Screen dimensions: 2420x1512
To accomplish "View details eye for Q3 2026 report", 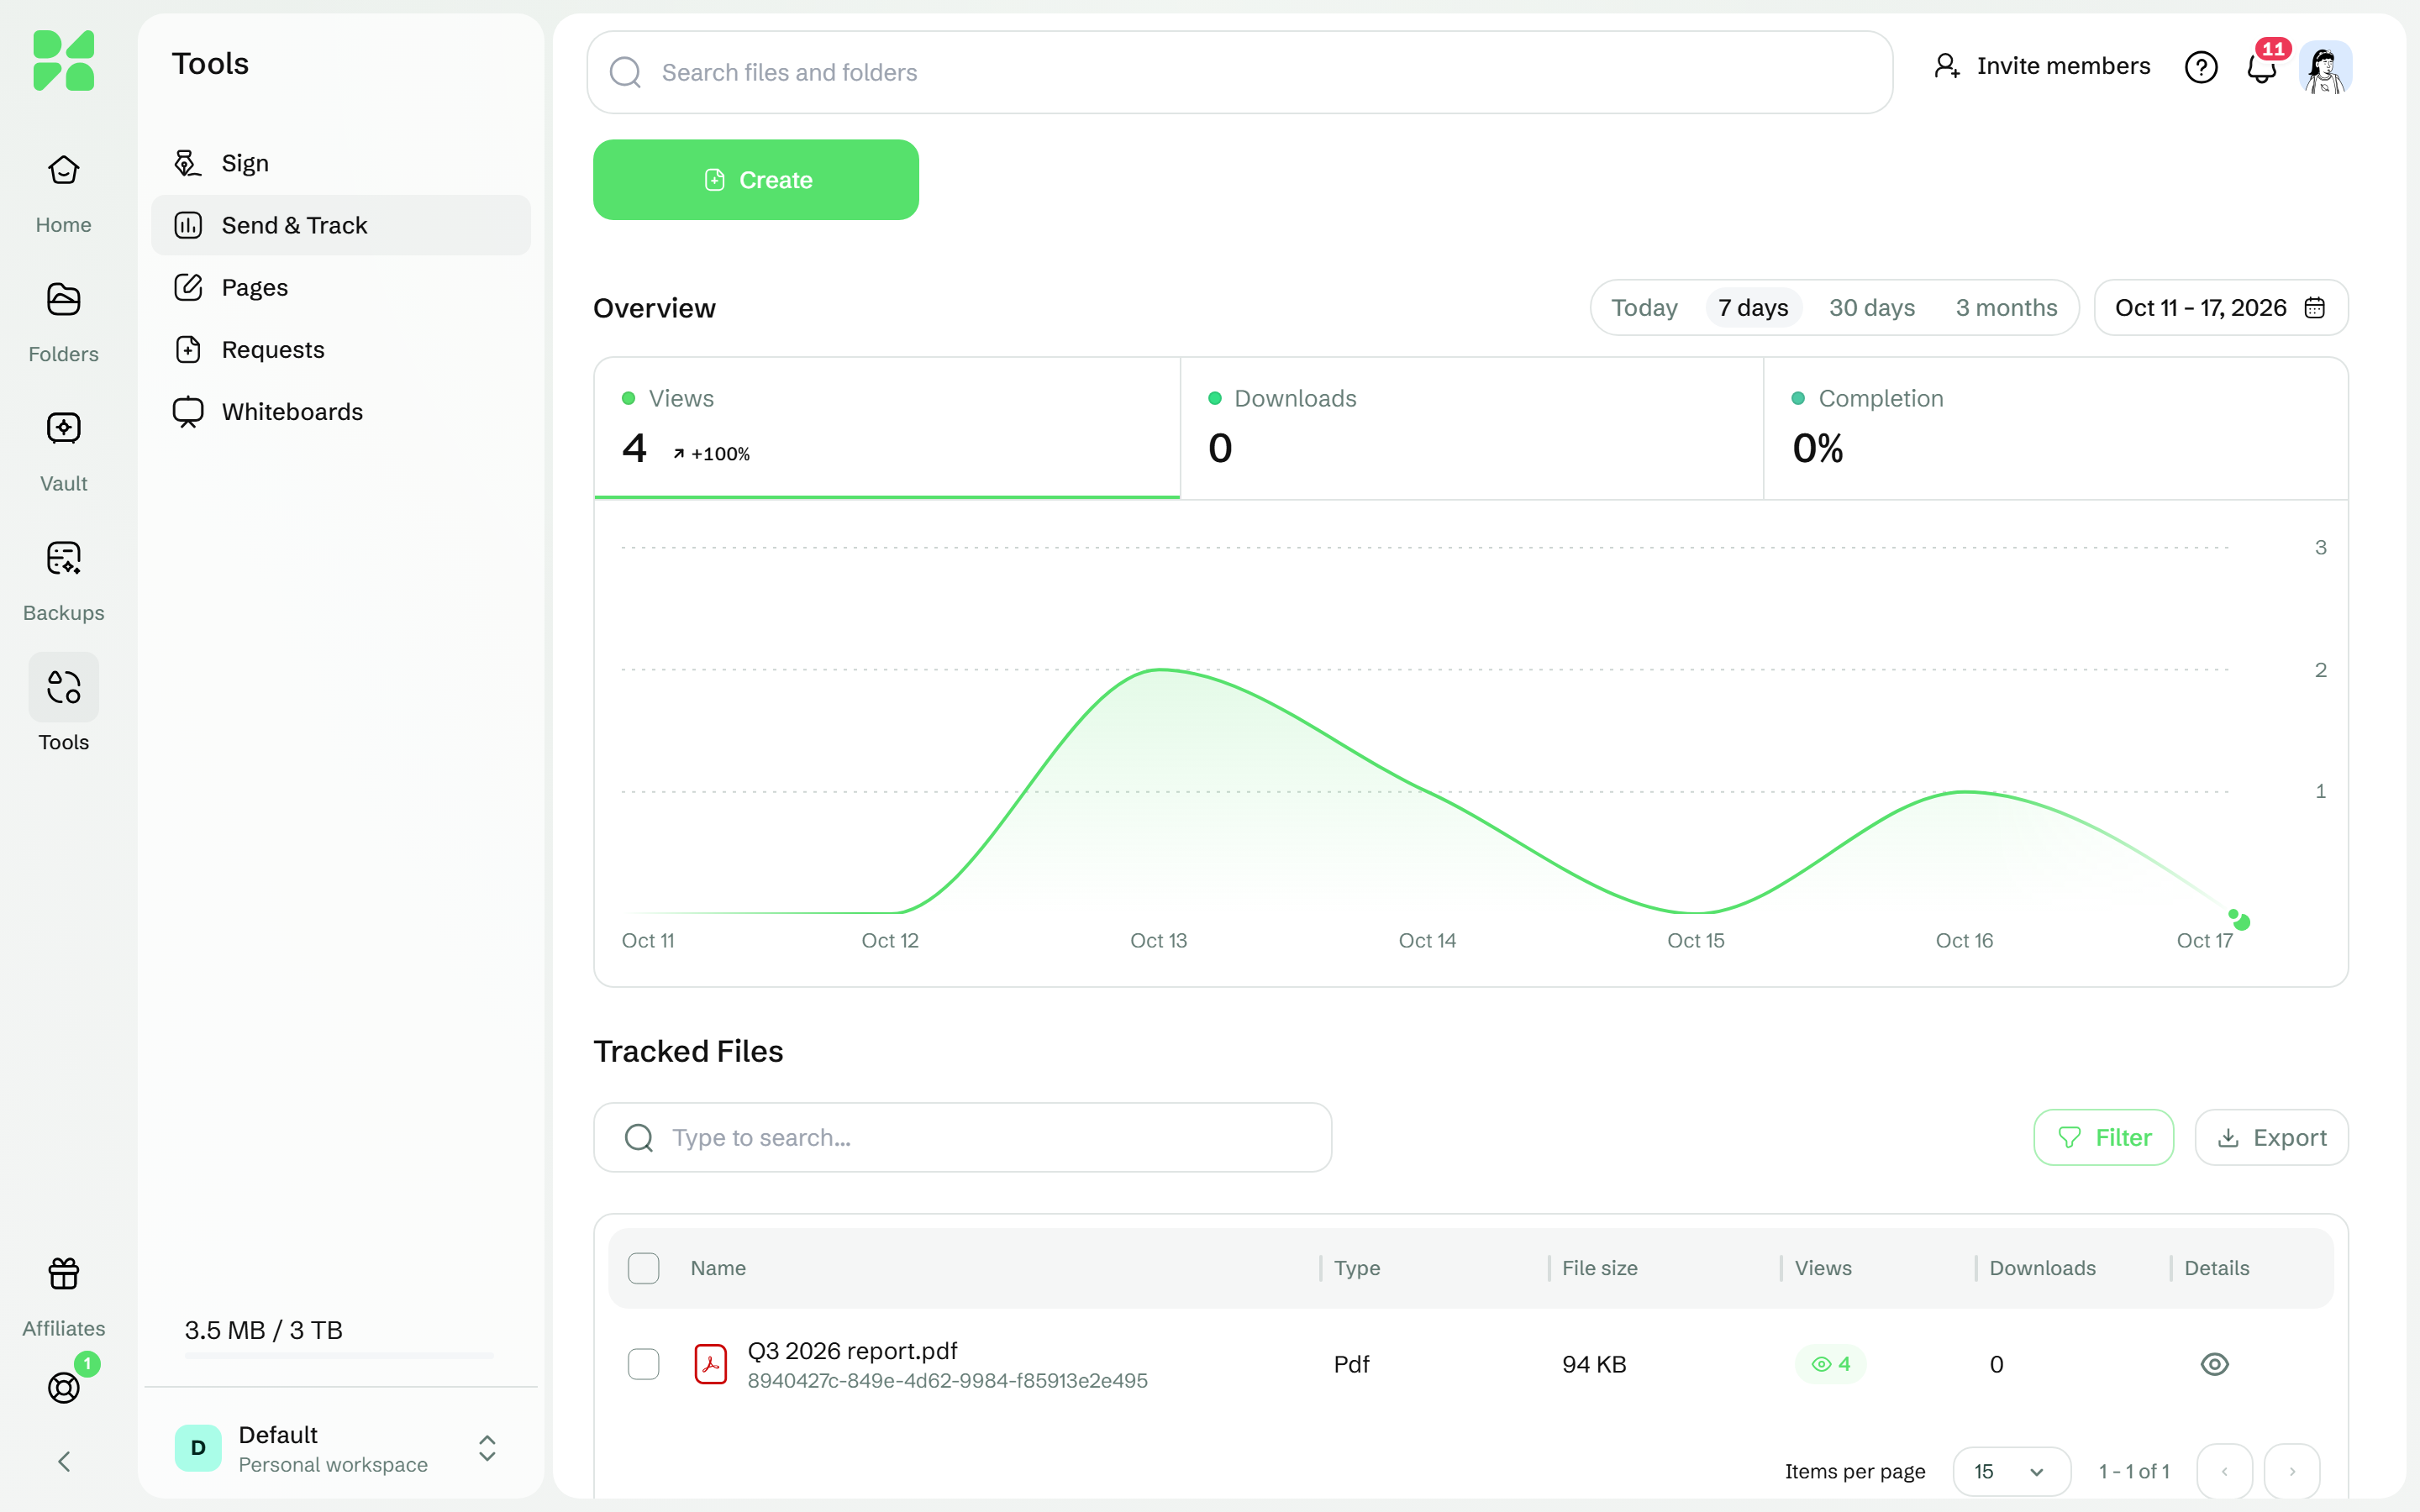I will tap(2215, 1364).
